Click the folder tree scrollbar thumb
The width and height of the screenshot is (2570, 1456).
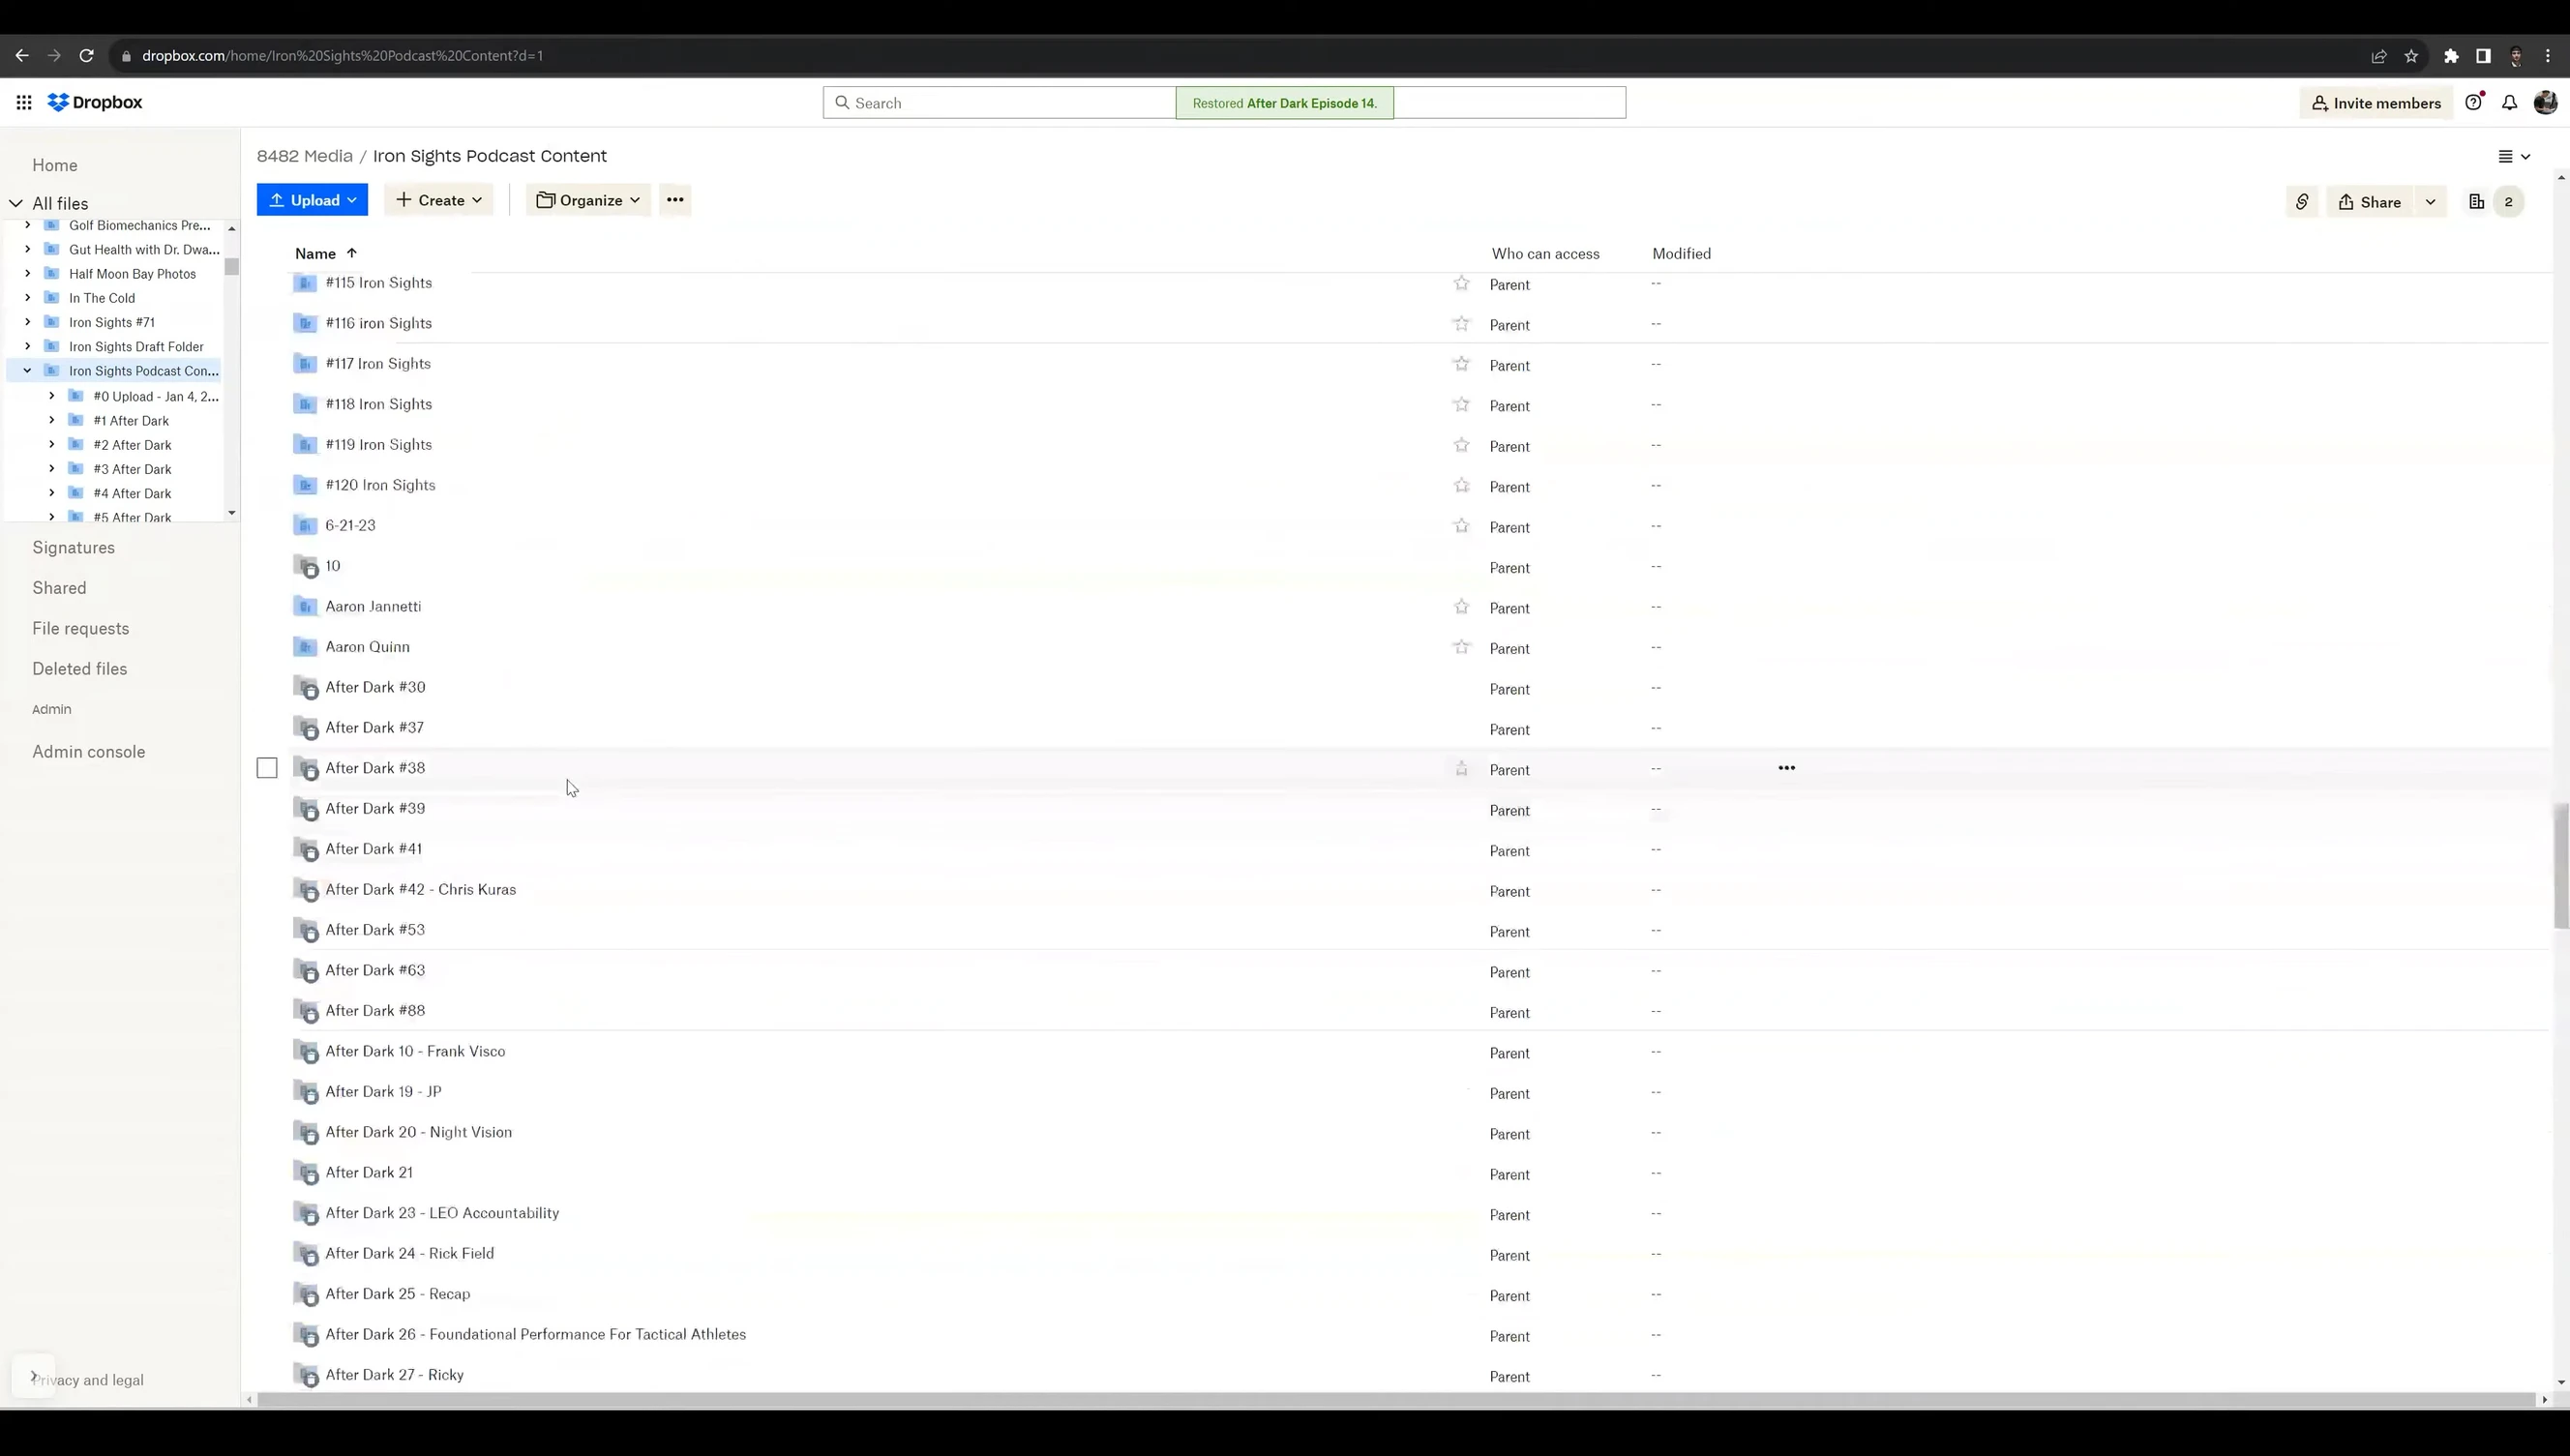[x=232, y=267]
